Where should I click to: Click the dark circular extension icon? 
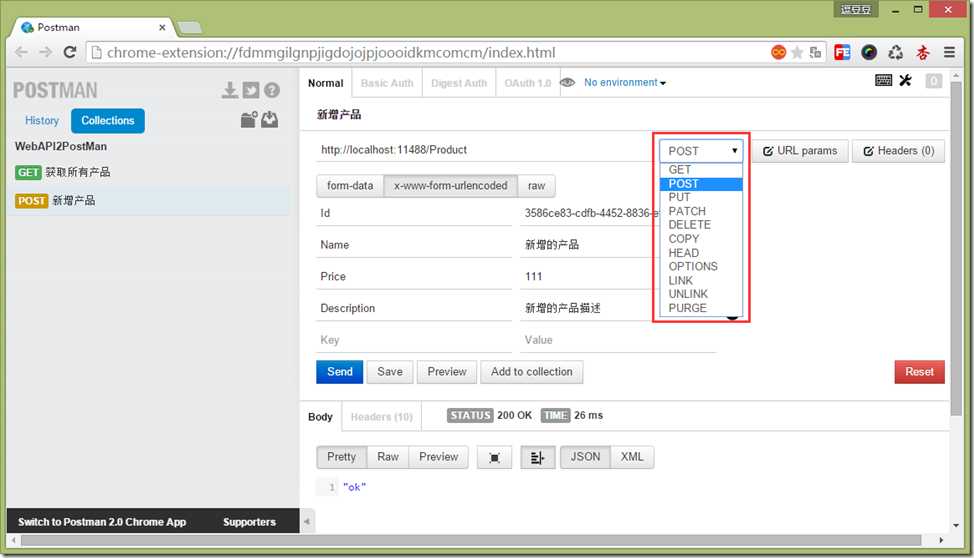pos(868,53)
